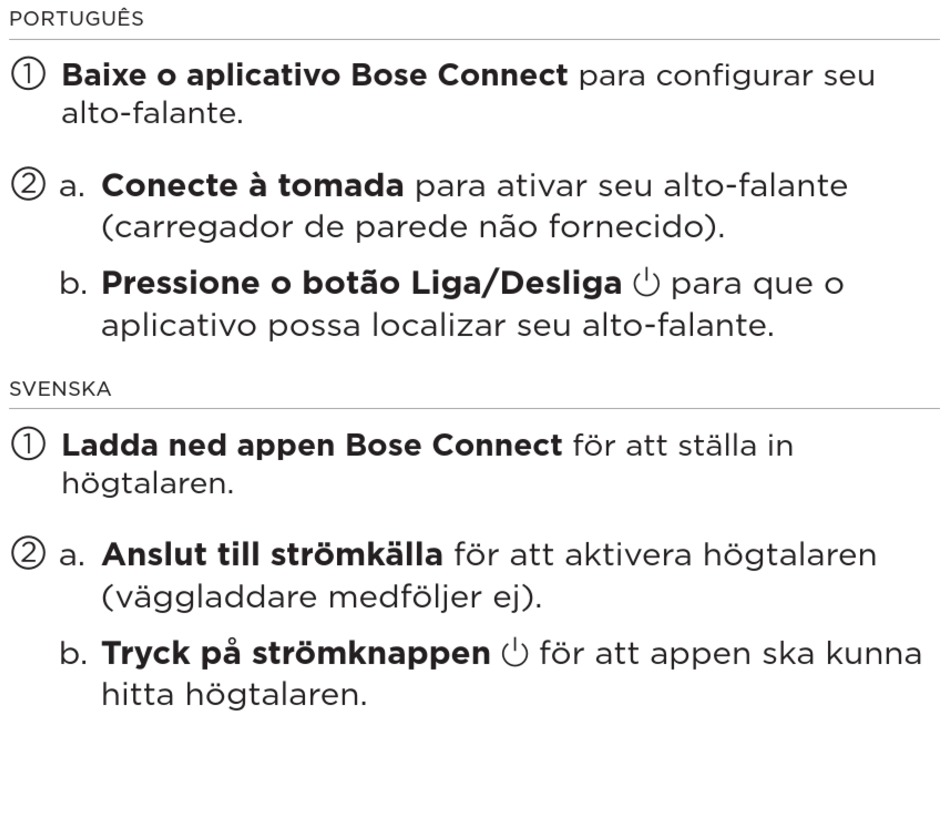Click the word alto-falante. in Portuguese step 1
Screen dimensions: 950x825
(152, 113)
